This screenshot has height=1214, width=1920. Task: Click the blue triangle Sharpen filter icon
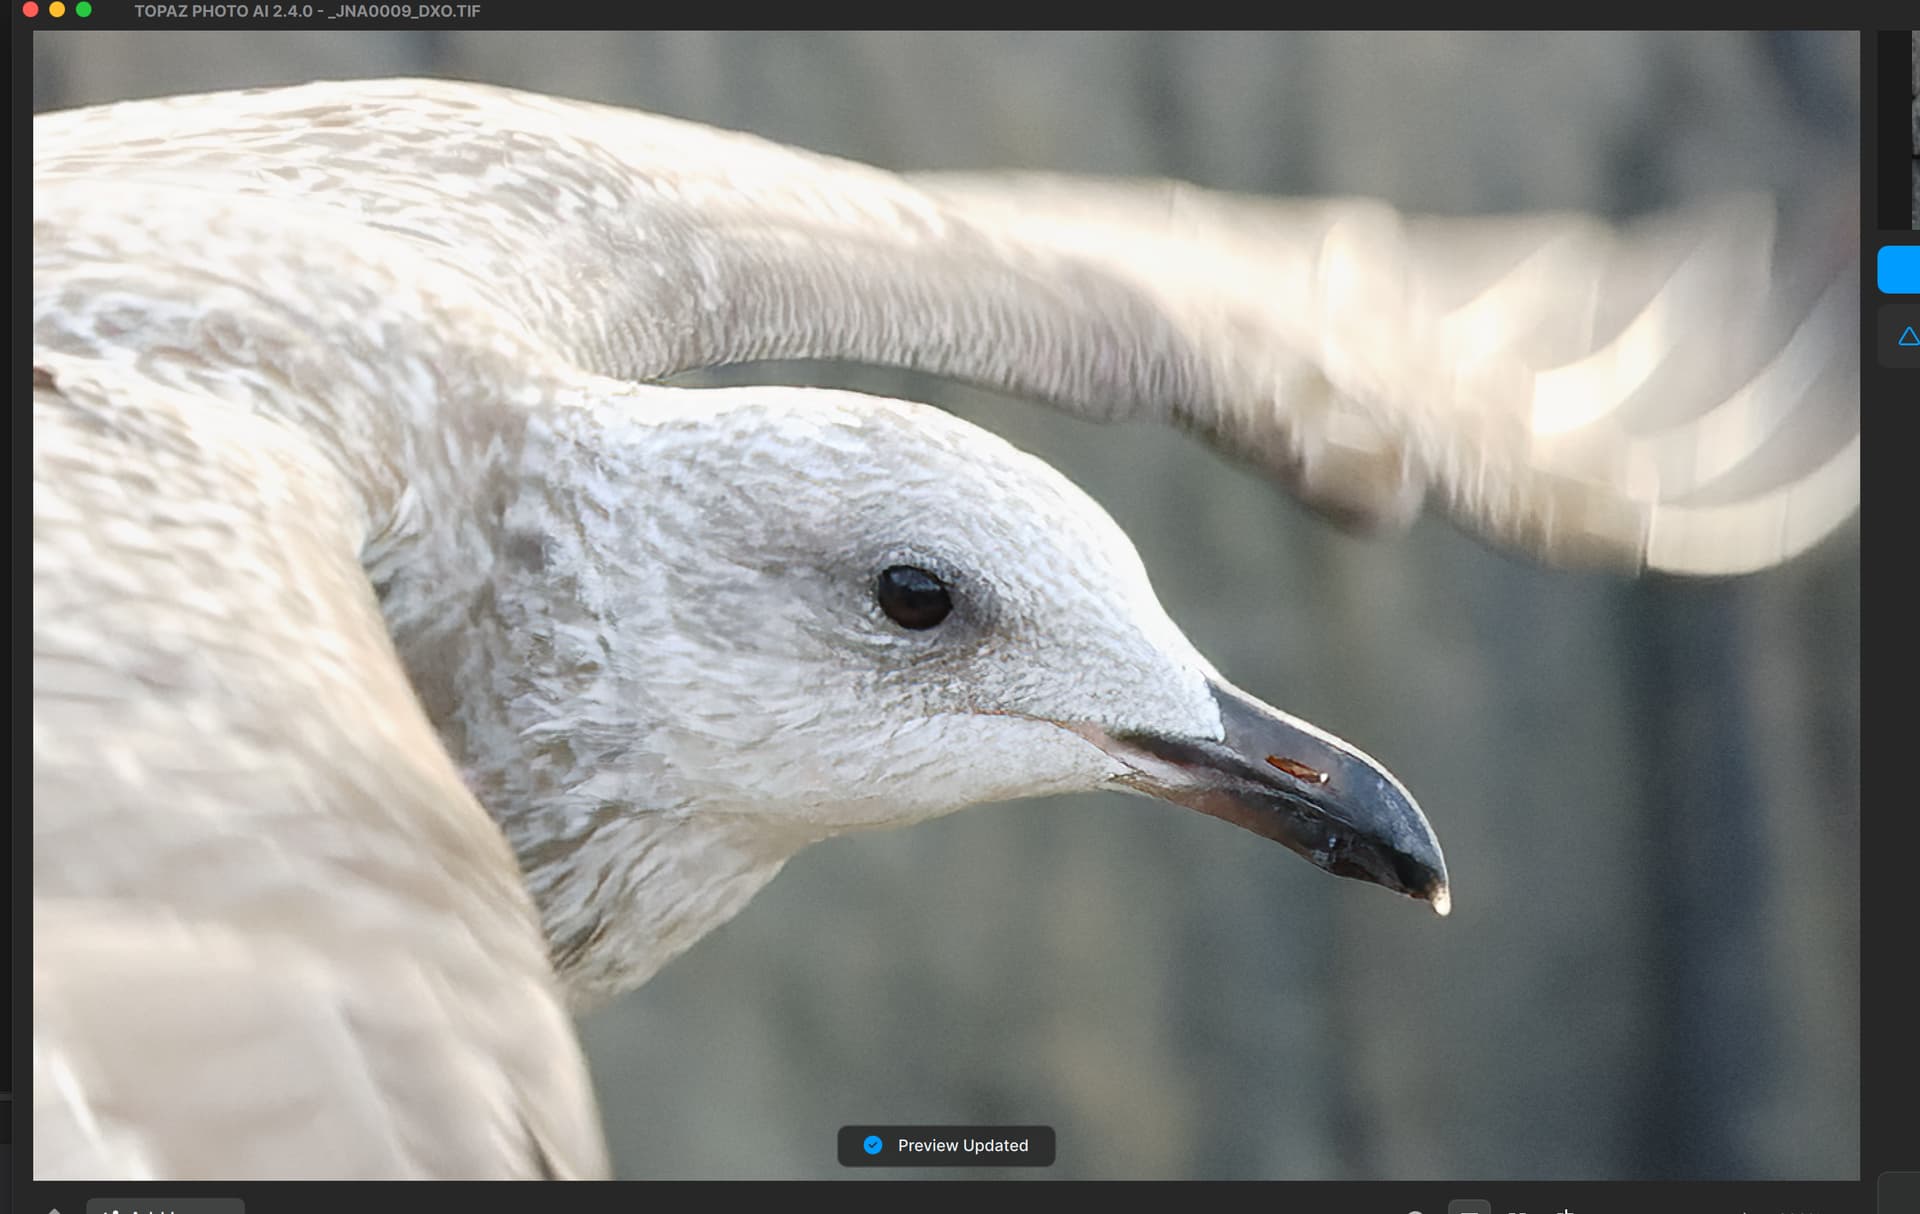coord(1908,337)
